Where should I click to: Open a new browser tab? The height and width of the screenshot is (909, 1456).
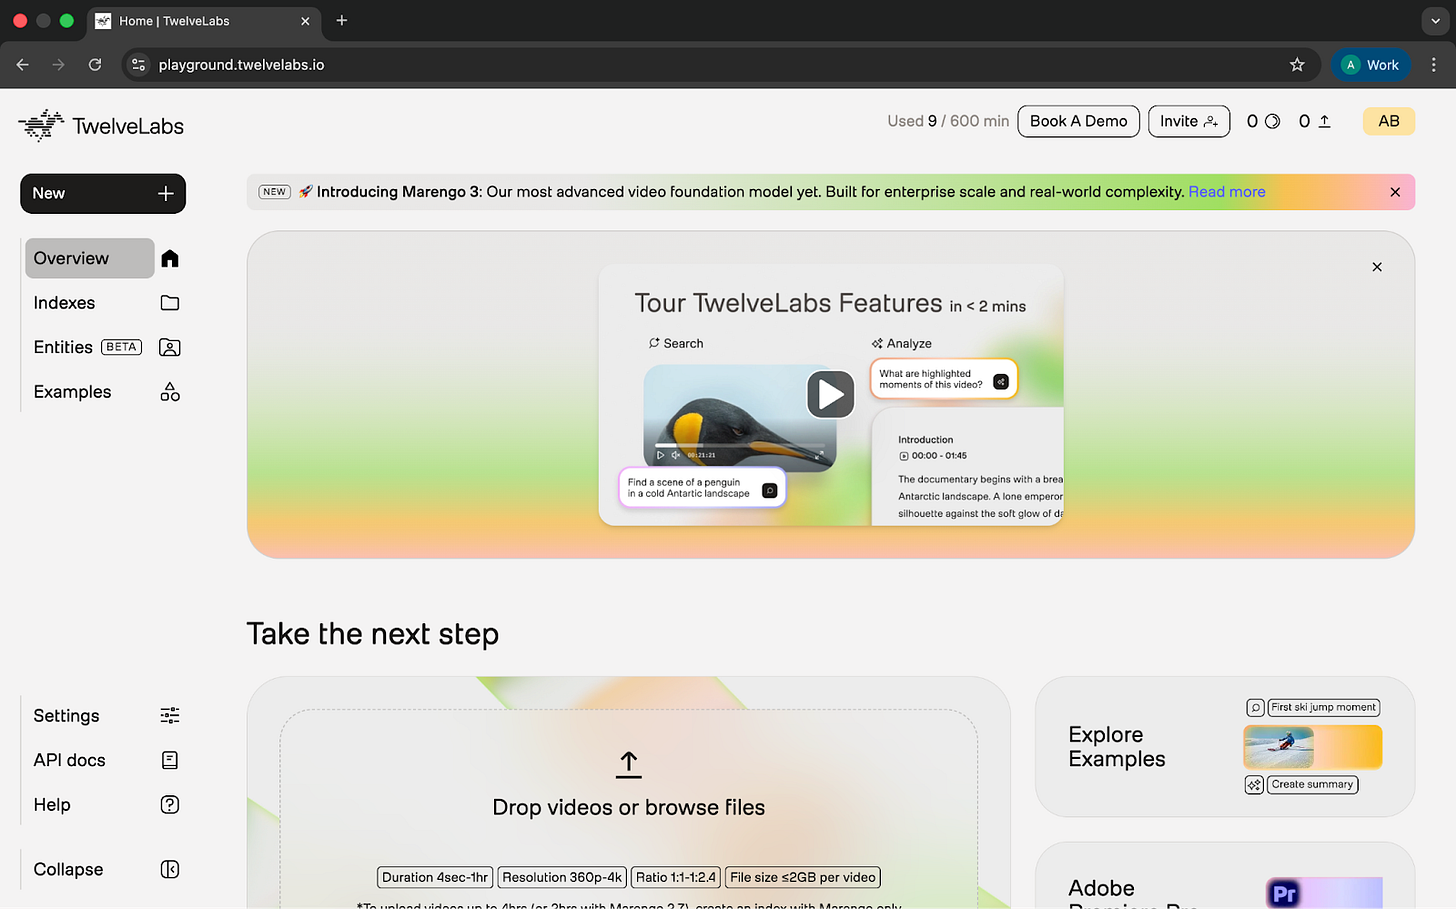pos(342,20)
